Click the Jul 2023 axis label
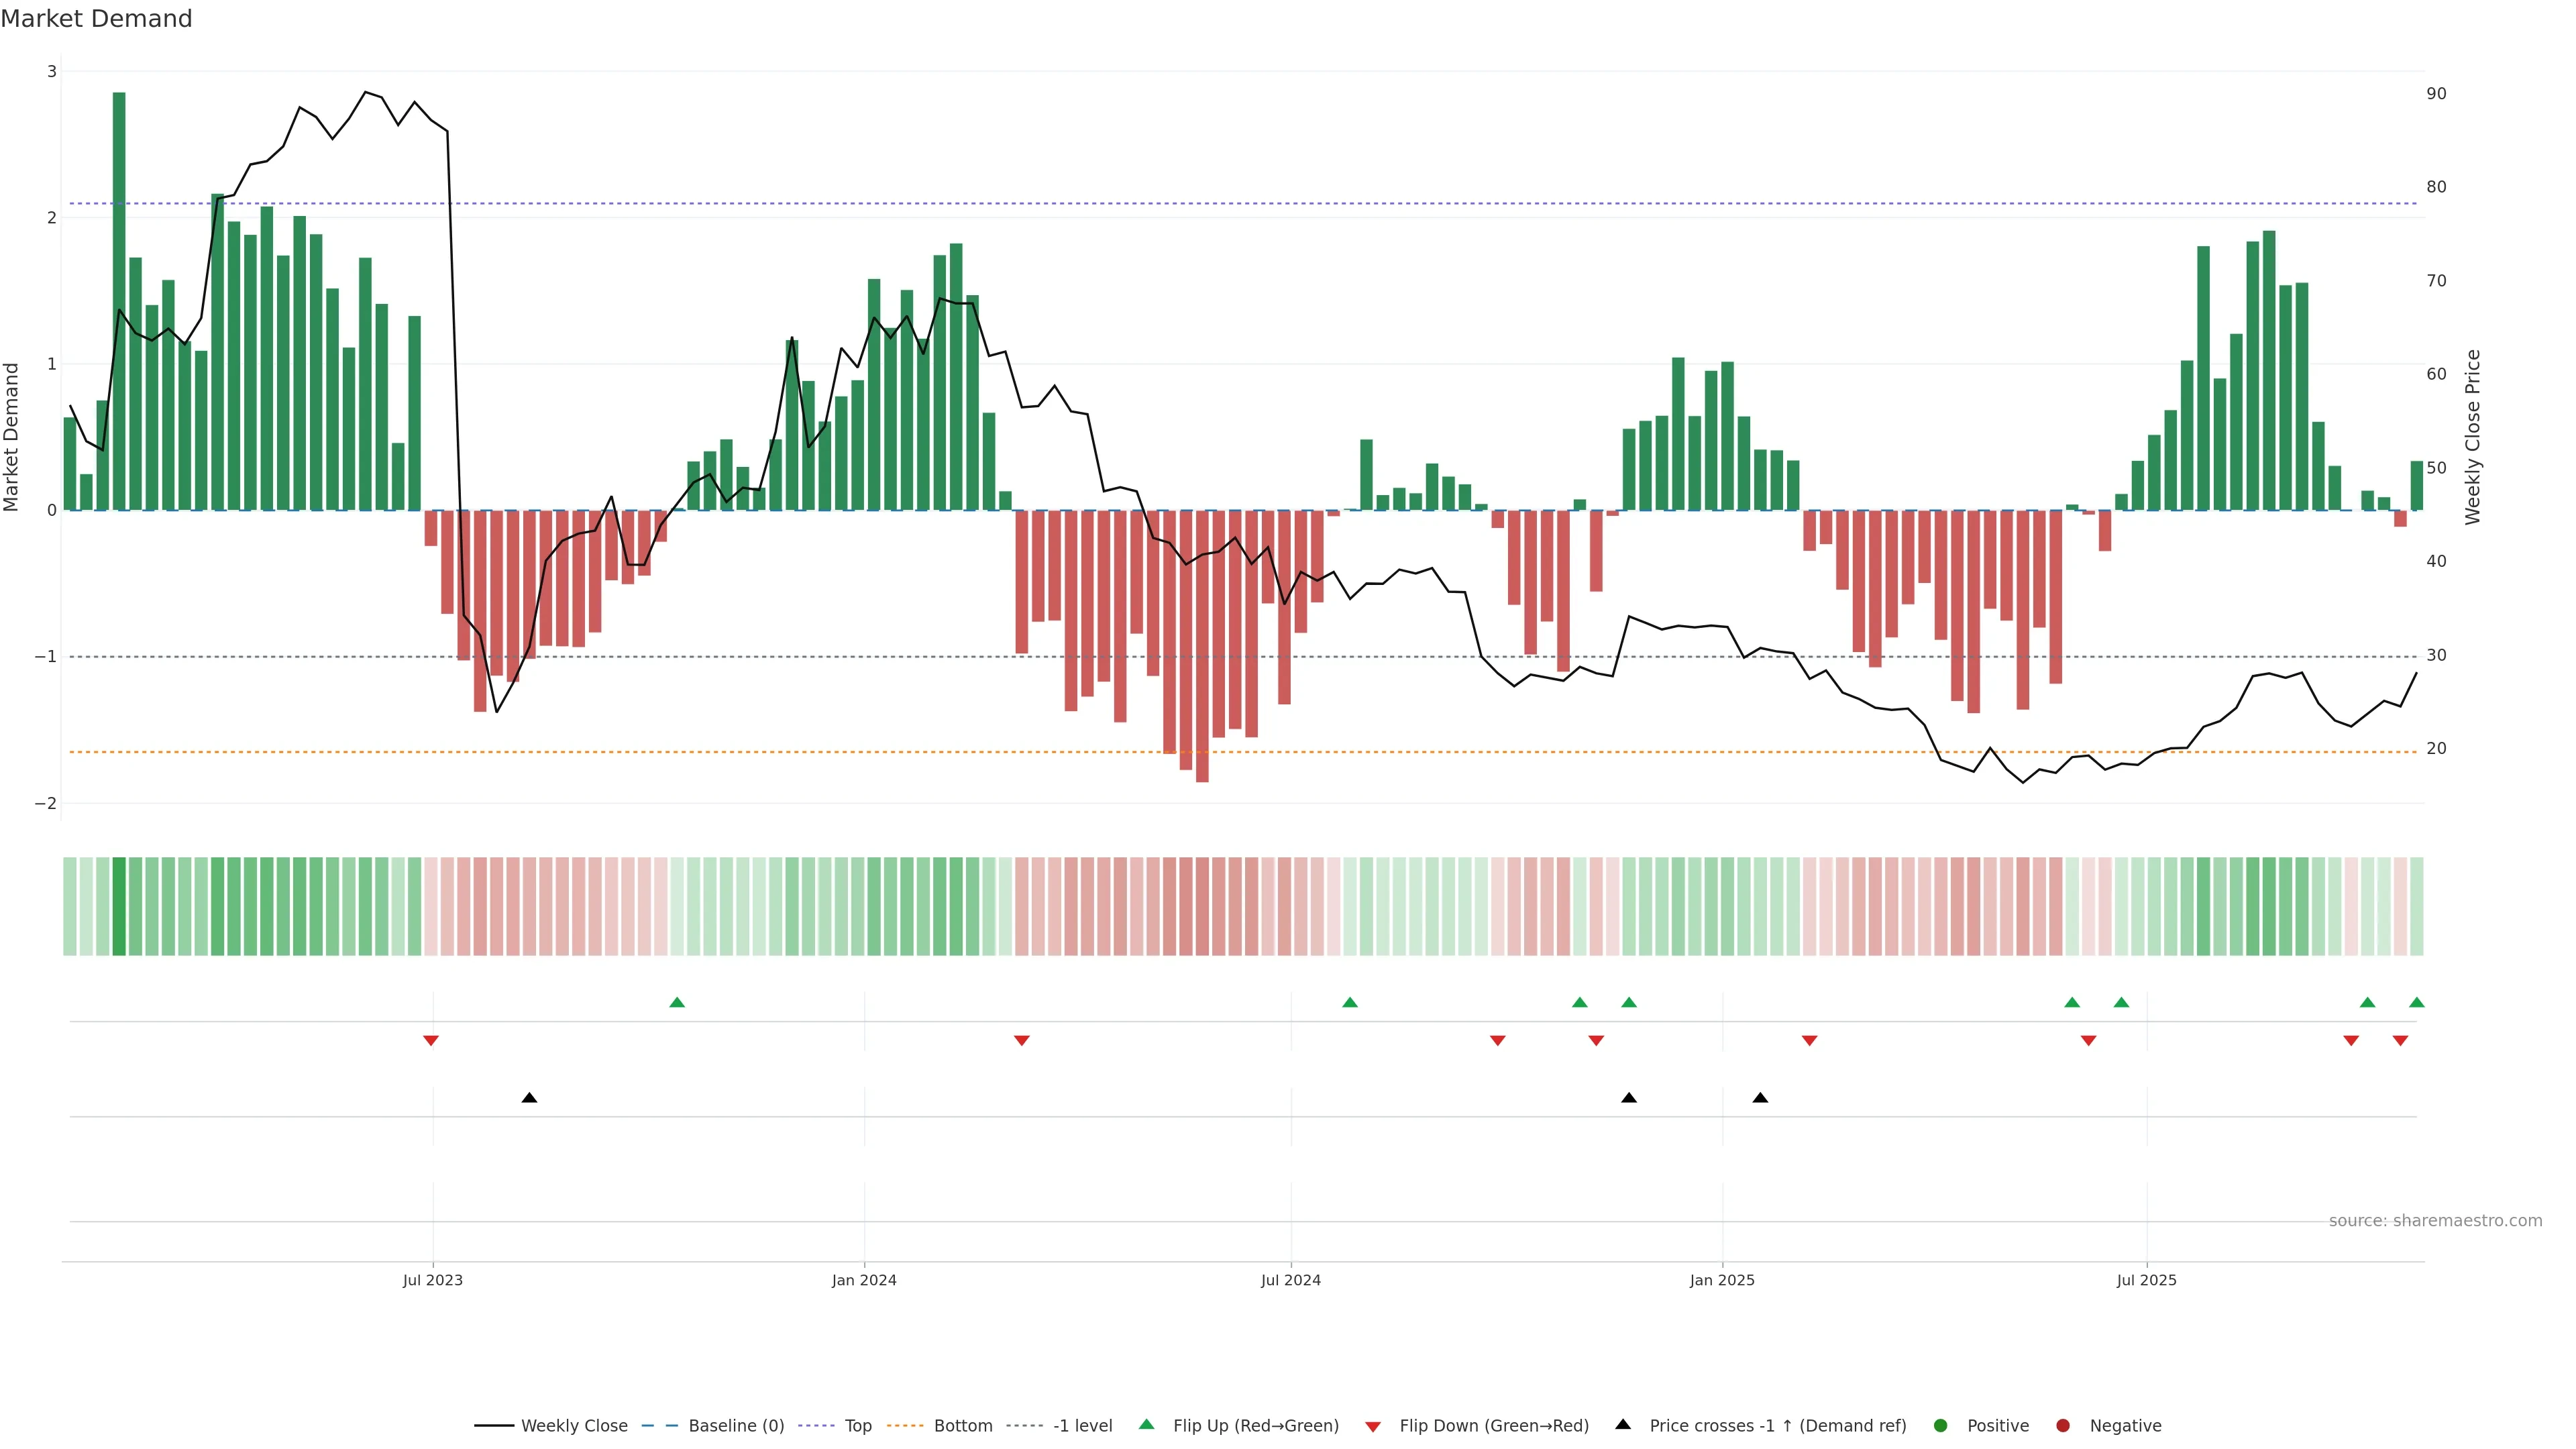This screenshot has height=1449, width=2576. (x=432, y=1280)
